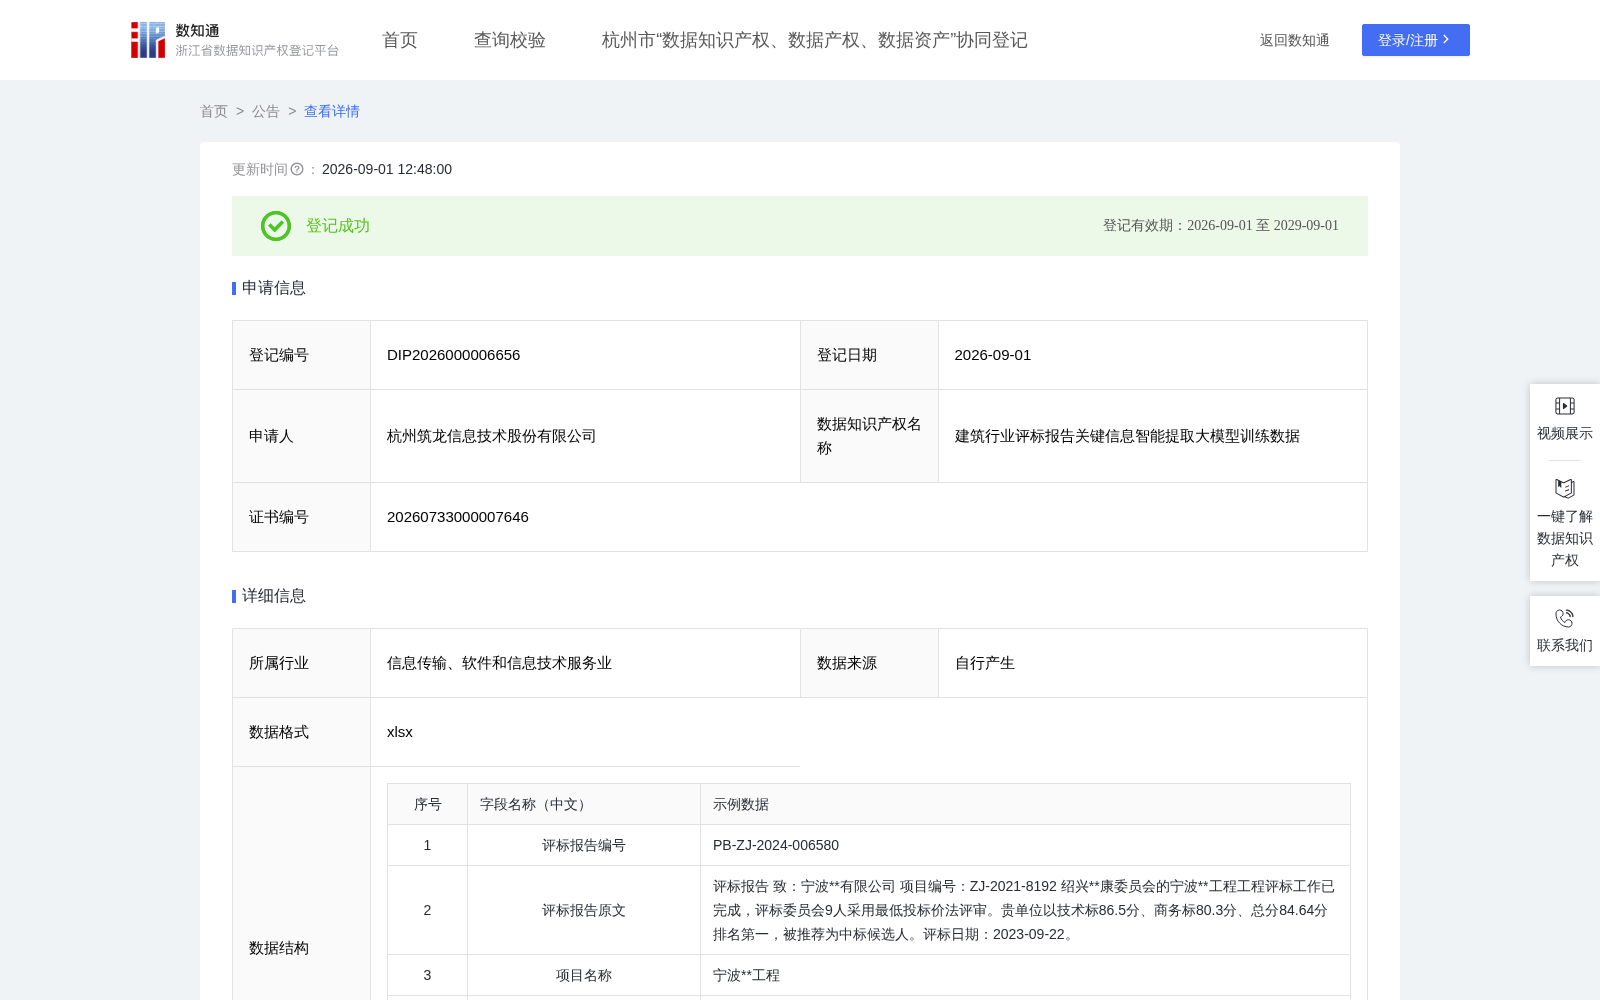Click the 项目名称 field name
Image resolution: width=1600 pixels, height=1000 pixels.
[x=584, y=975]
